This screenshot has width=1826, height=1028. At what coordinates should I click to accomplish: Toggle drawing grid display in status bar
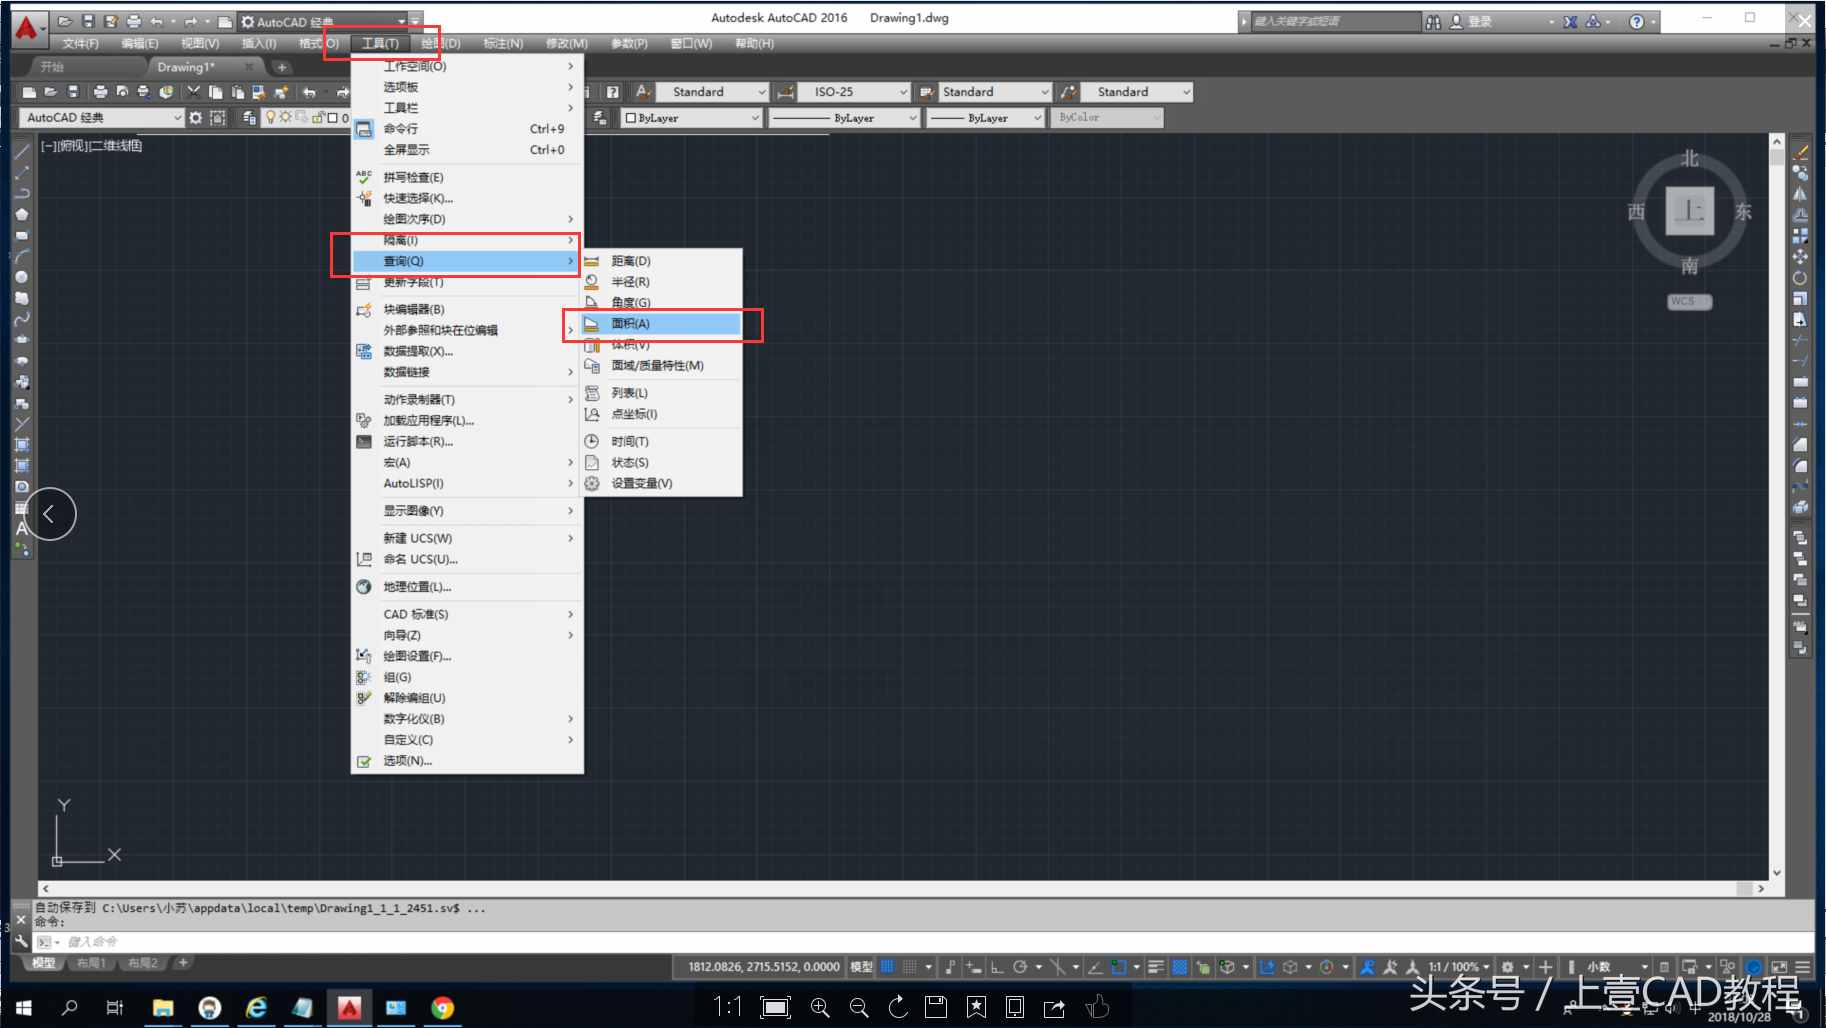point(887,967)
